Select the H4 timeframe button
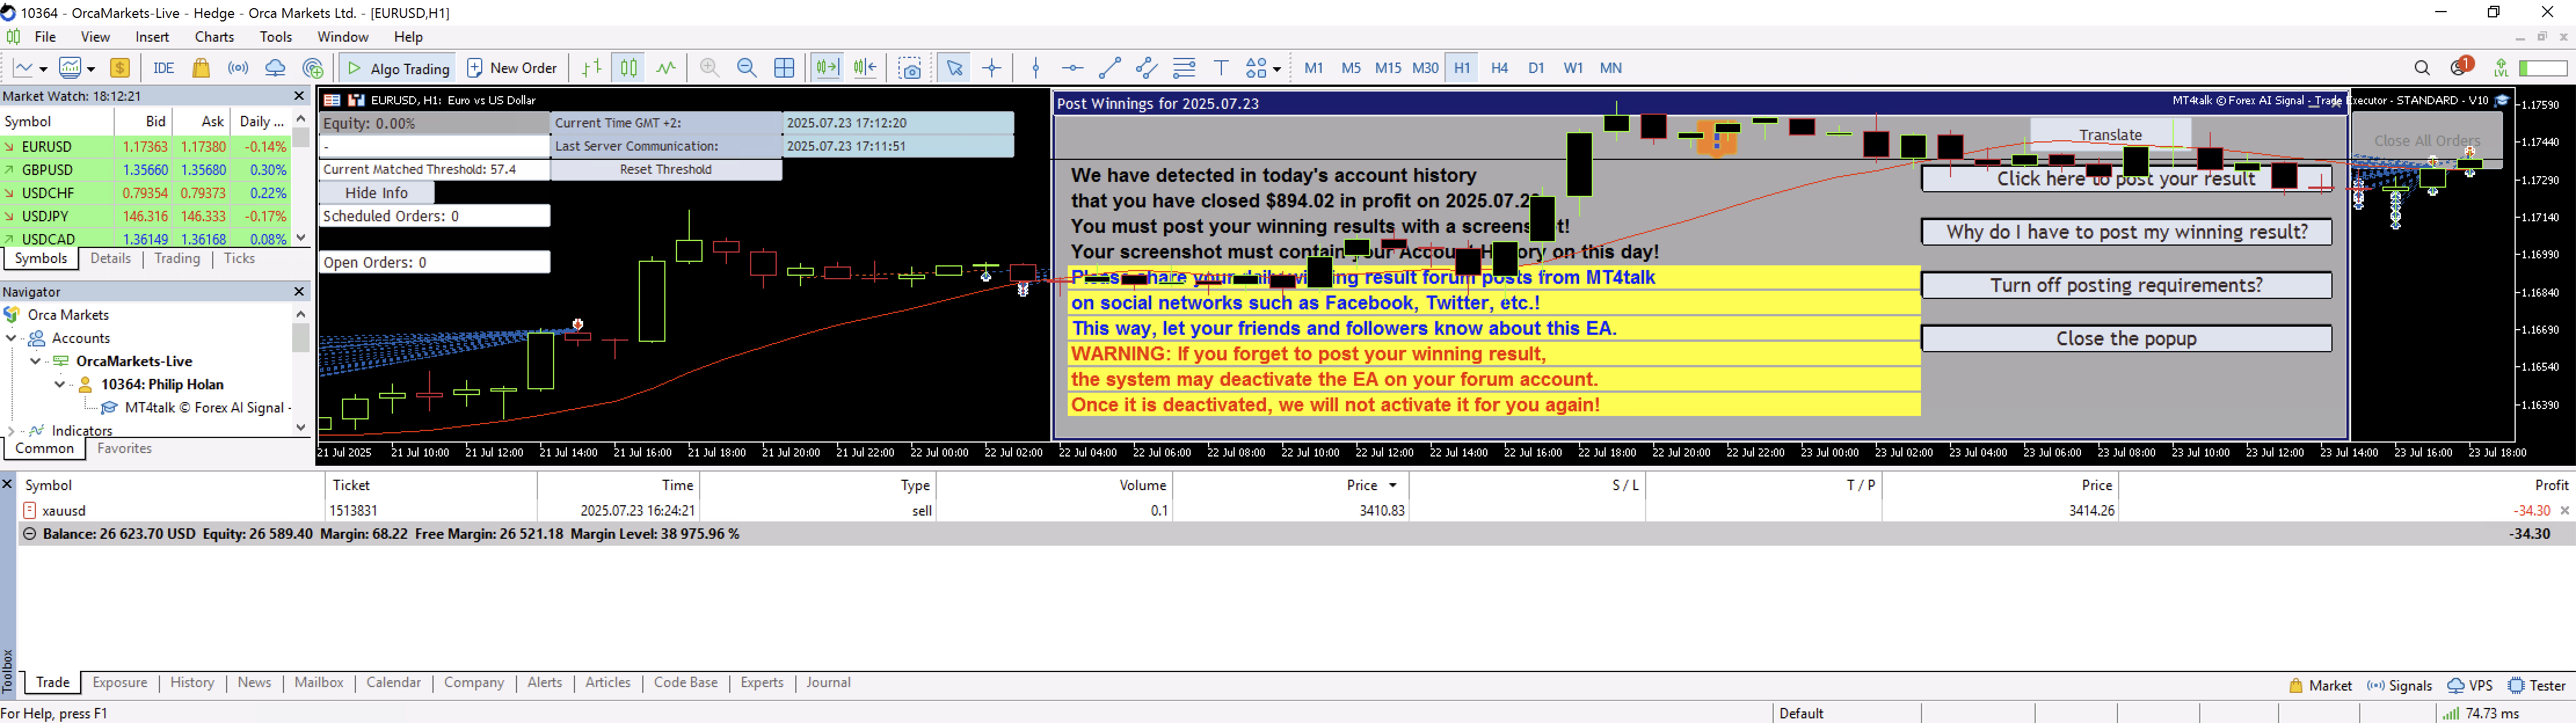This screenshot has width=2576, height=723. pos(1499,68)
